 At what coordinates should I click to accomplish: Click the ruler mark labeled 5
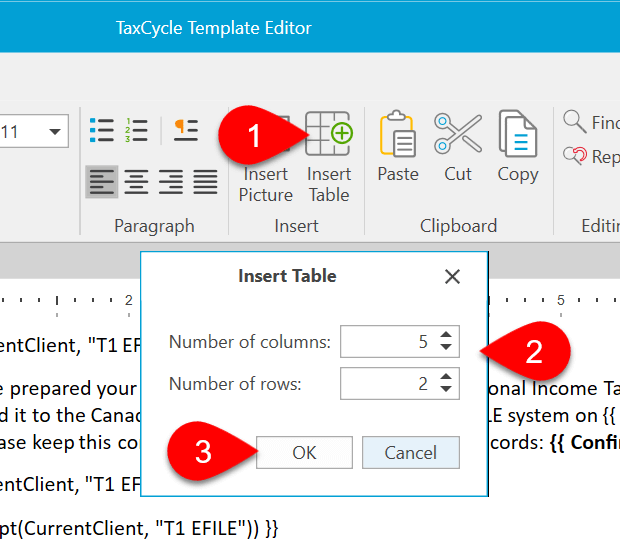click(561, 300)
